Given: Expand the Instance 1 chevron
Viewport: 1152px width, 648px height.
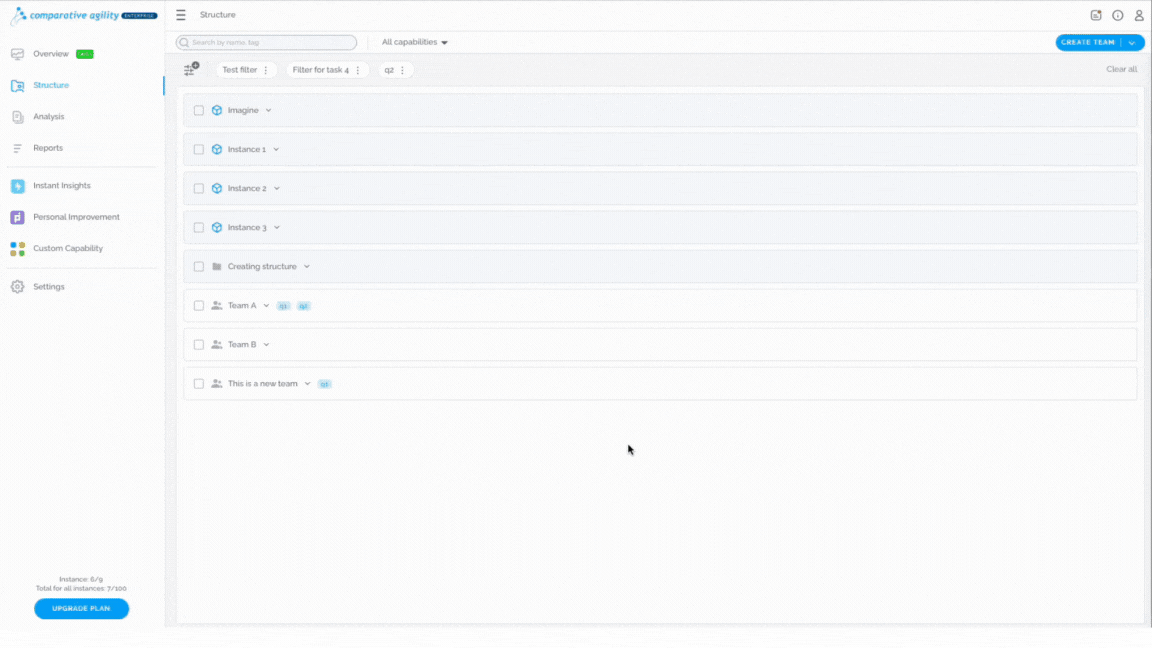Looking at the screenshot, I should [x=276, y=149].
